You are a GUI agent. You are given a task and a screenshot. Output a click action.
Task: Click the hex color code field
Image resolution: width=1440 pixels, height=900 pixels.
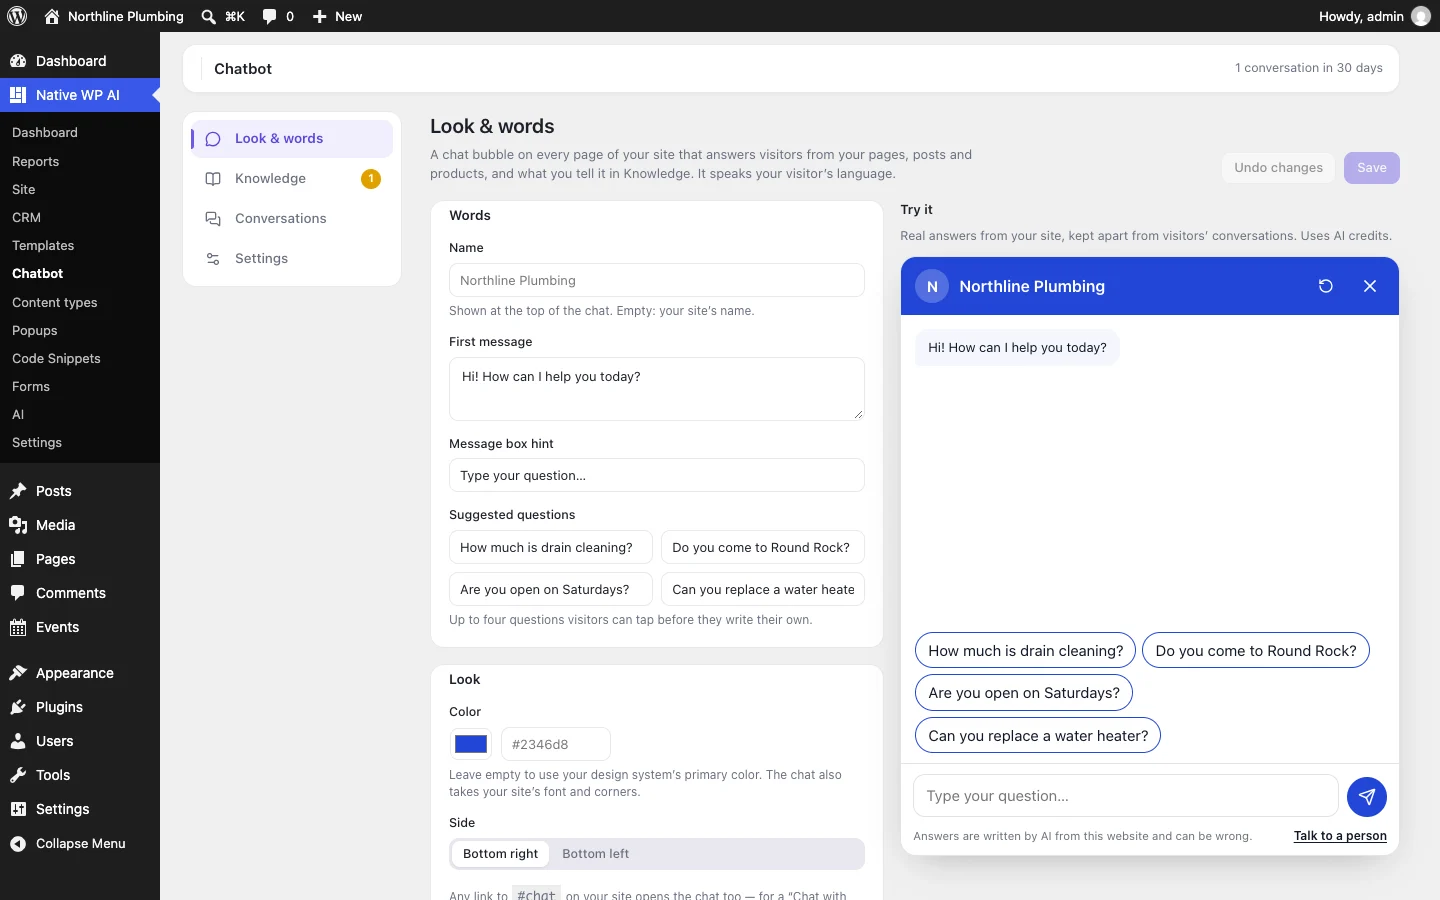pos(556,744)
